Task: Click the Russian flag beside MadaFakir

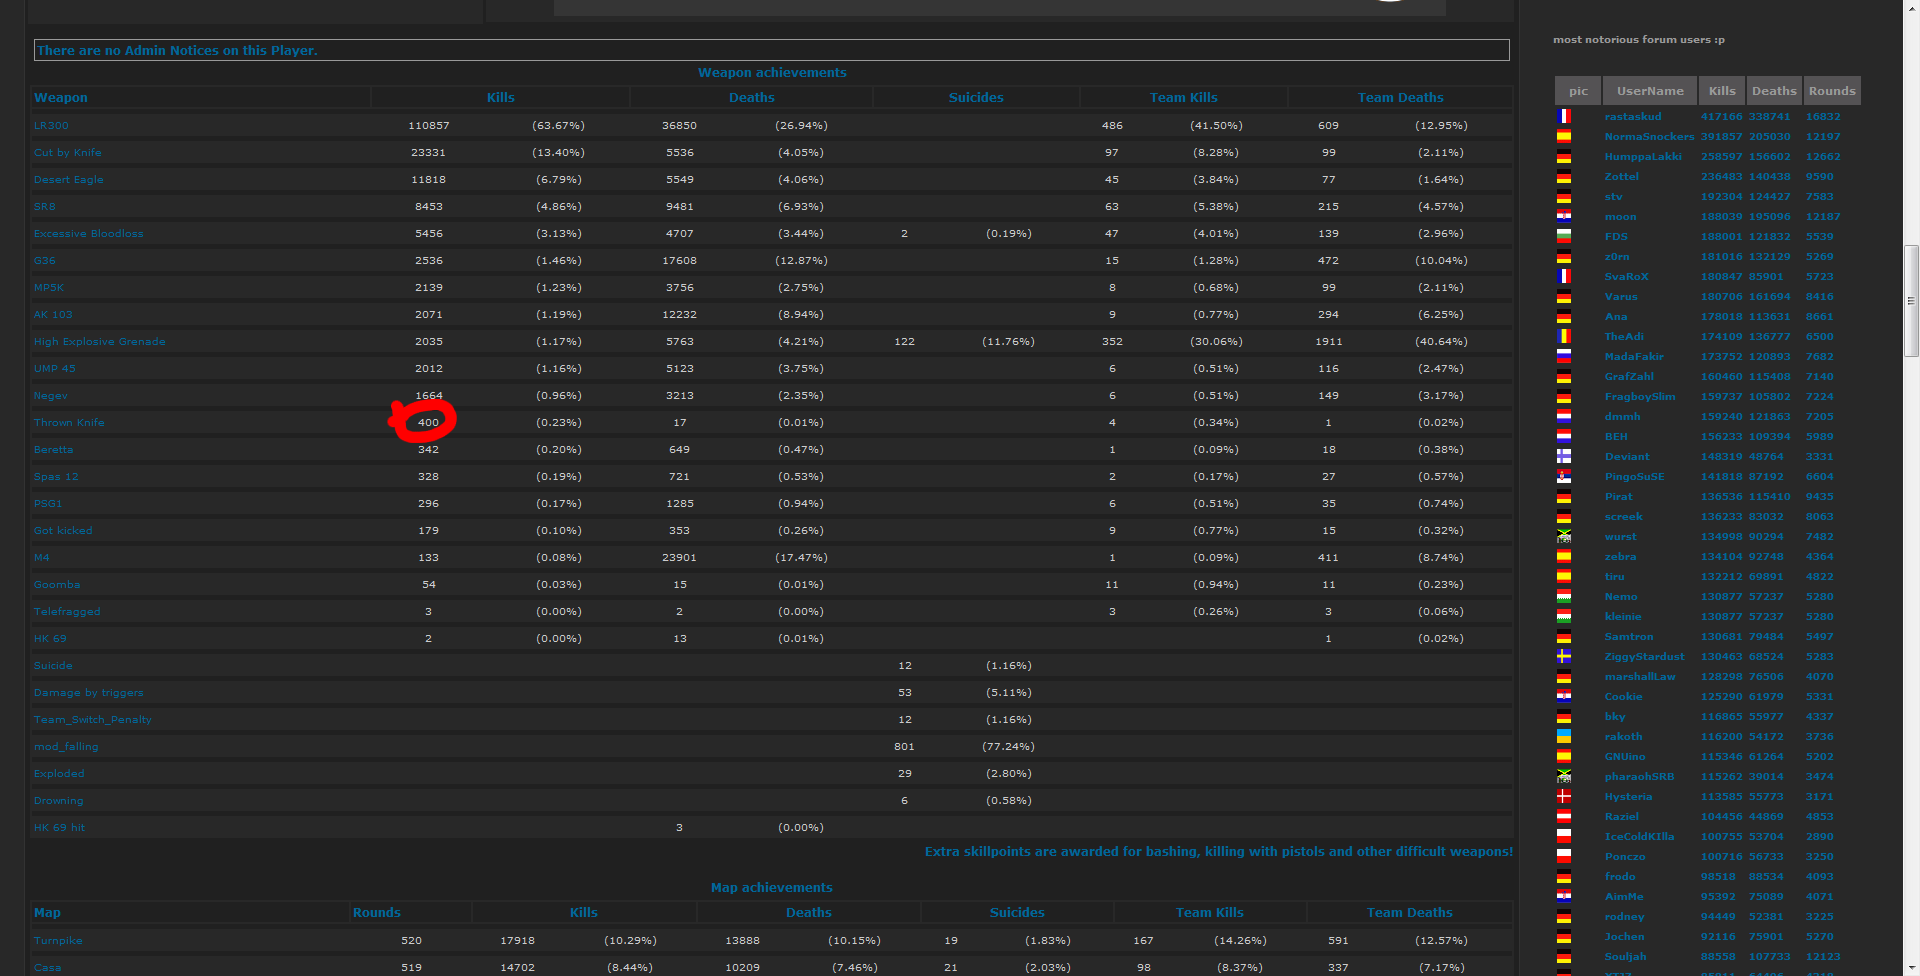Action: pos(1564,357)
